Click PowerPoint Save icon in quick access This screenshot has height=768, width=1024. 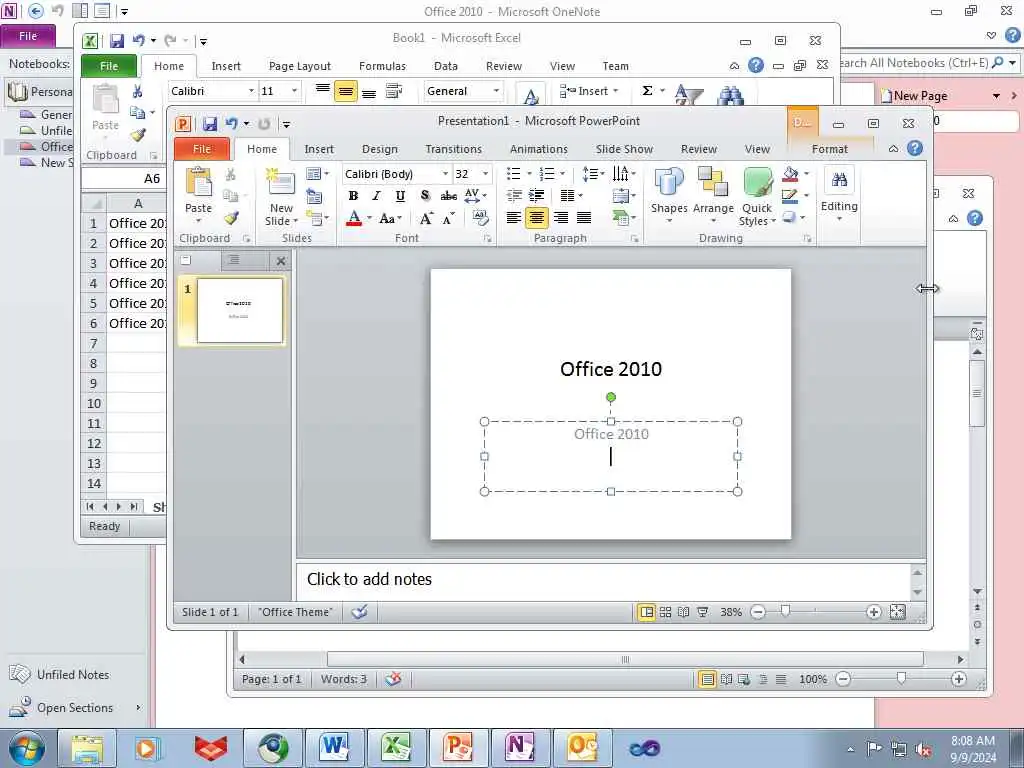tap(210, 123)
